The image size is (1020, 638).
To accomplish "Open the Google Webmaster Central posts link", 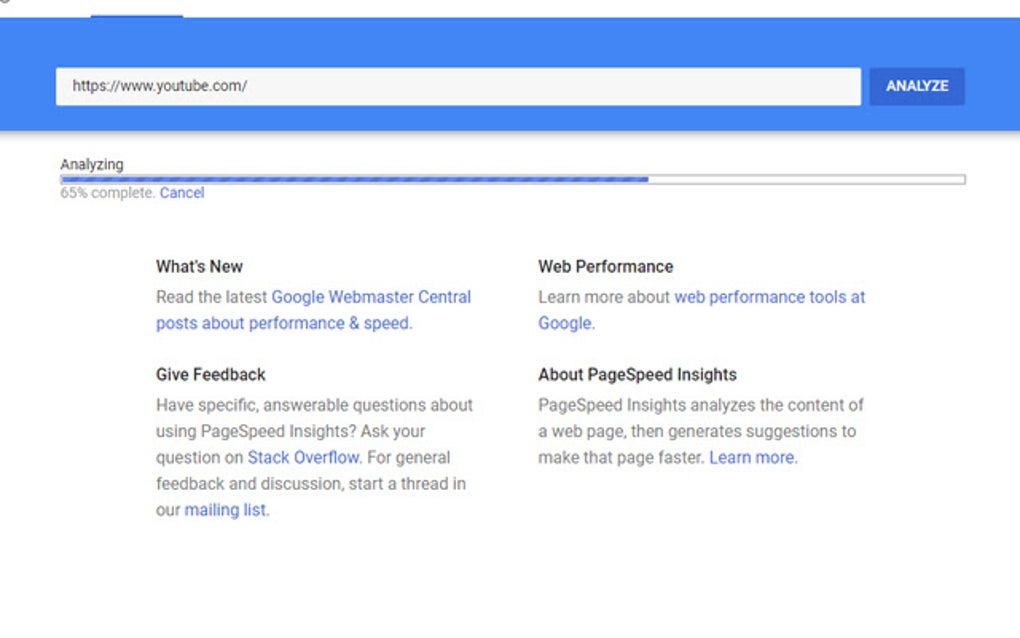I will 373,296.
